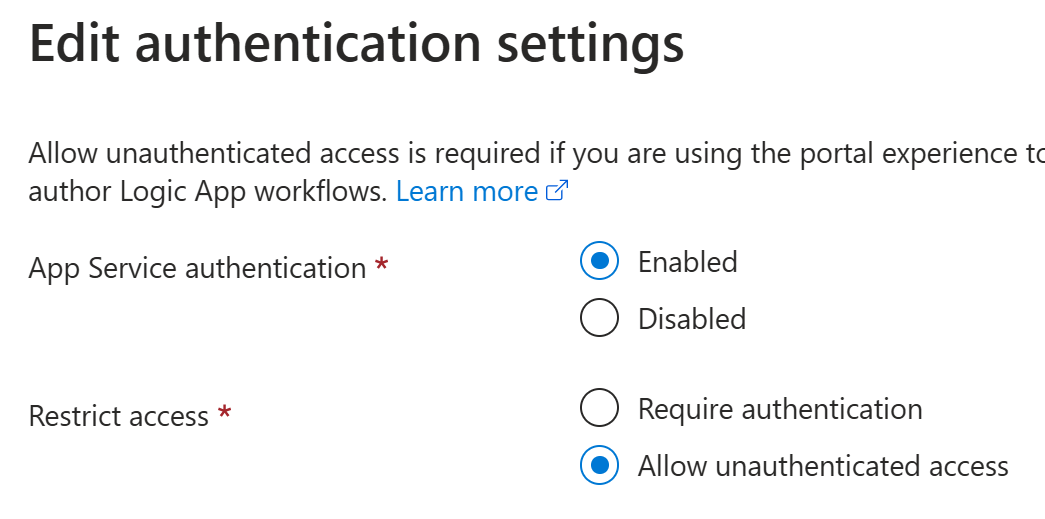Image resolution: width=1045 pixels, height=519 pixels.
Task: Click the word 'settings' in the heading
Action: pos(591,46)
